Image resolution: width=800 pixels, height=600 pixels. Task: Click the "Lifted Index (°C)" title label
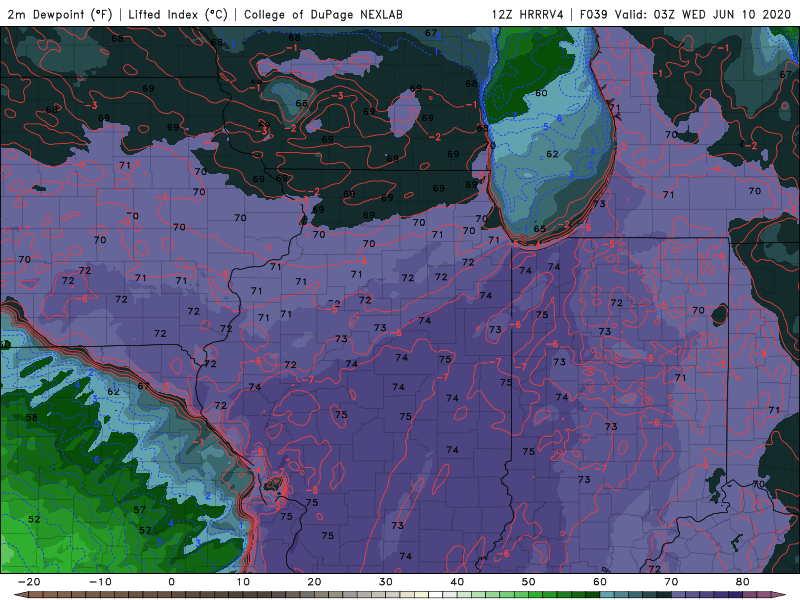178,14
